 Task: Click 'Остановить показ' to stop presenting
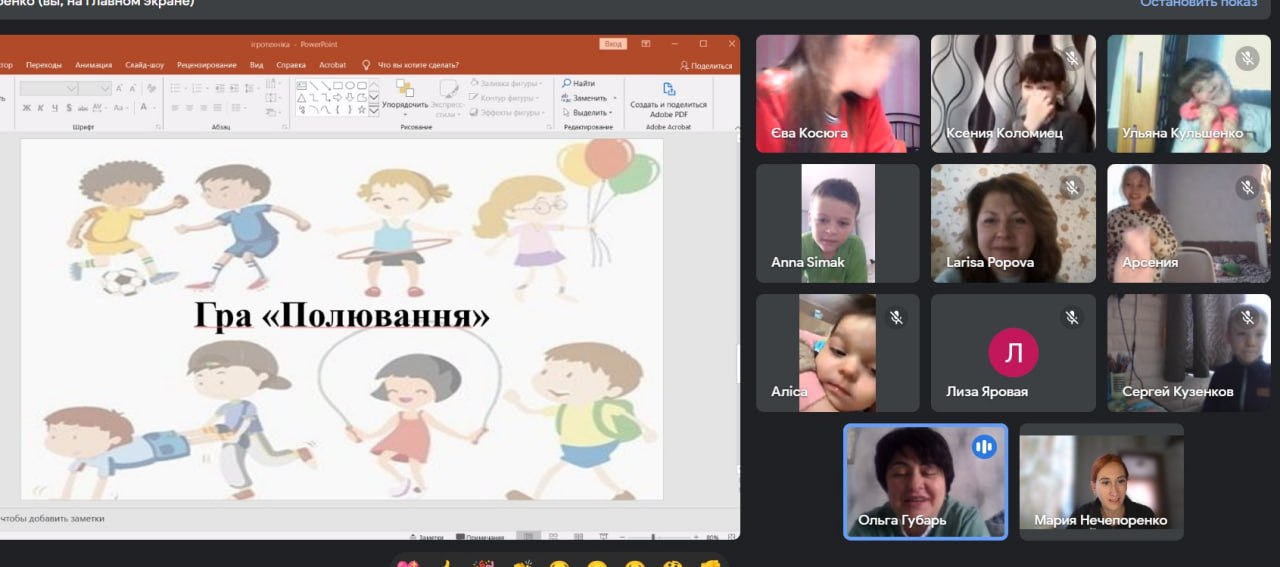click(1198, 4)
